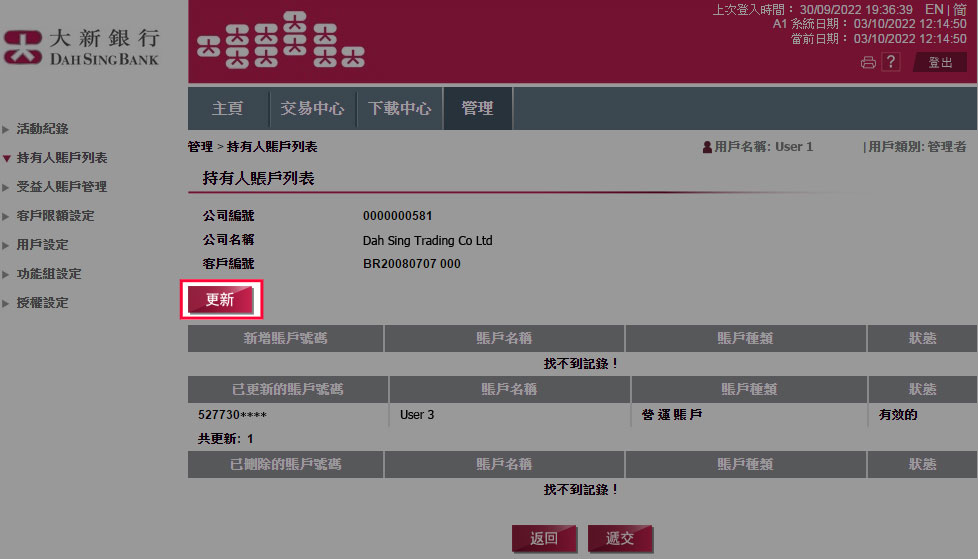Open 用戶設定 in the sidebar
This screenshot has height=559, width=978.
click(42, 245)
